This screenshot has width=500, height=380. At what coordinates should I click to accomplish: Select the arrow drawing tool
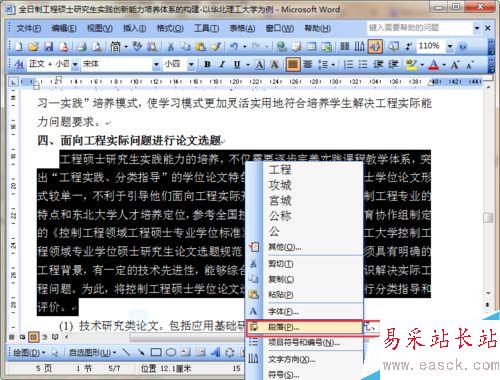pyautogui.click(x=141, y=352)
